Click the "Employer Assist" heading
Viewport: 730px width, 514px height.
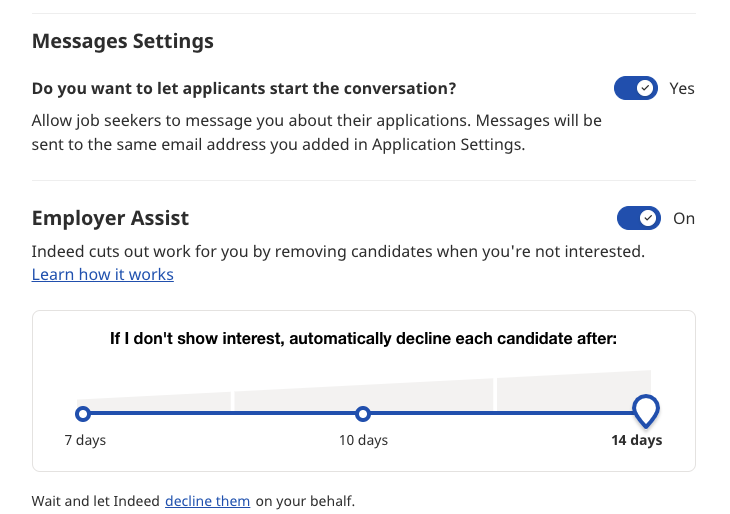pyautogui.click(x=110, y=218)
